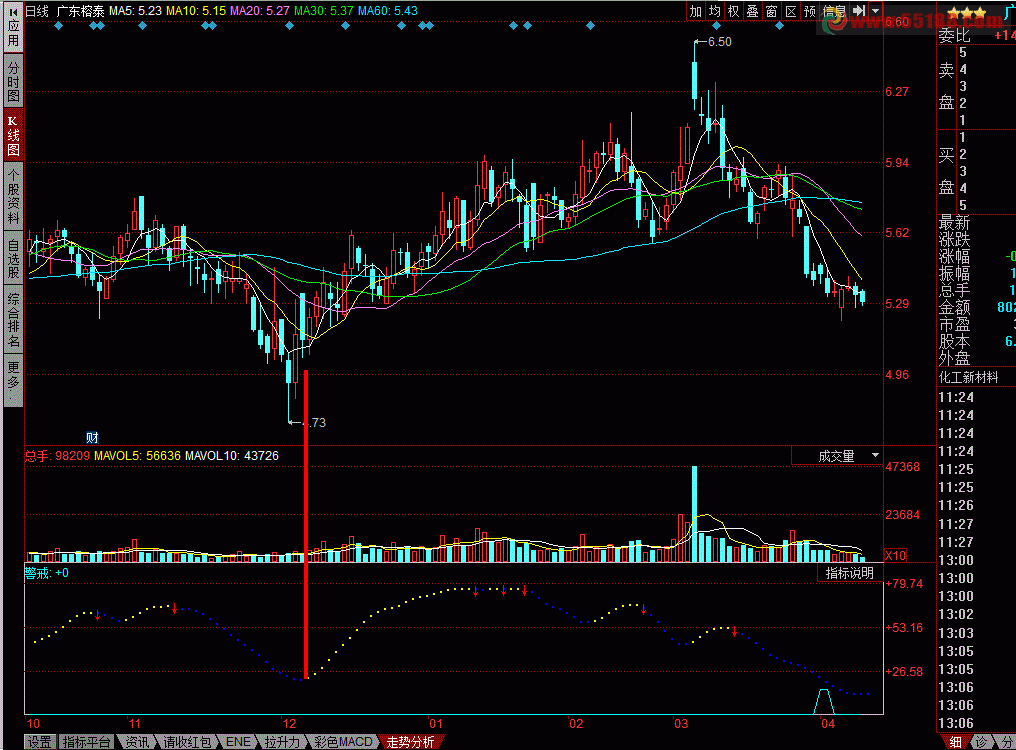
Task: Click the three-star rating icons
Action: [x=966, y=13]
